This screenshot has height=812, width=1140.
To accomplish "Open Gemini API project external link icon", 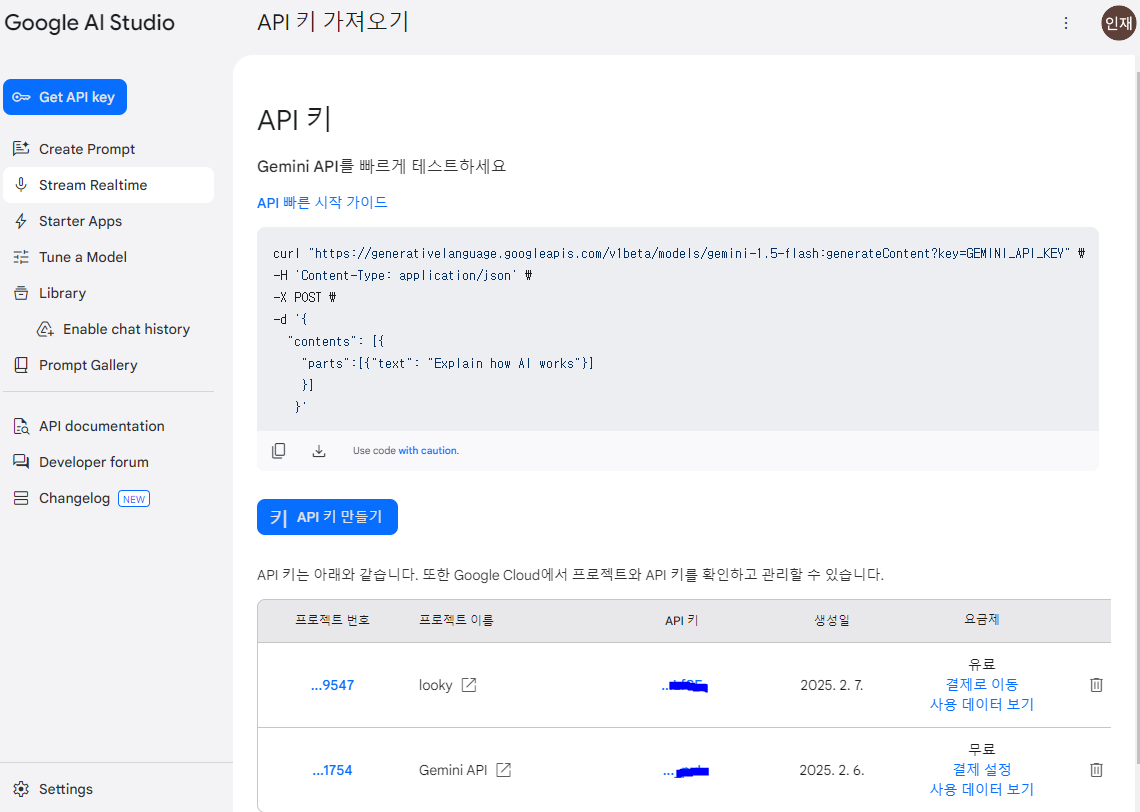I will (504, 770).
